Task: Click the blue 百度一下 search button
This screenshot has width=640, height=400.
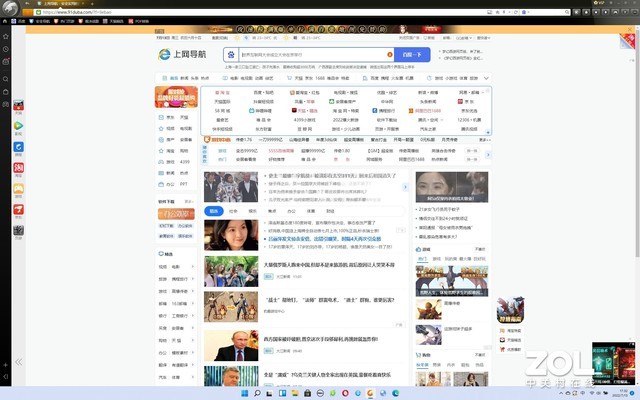Action: coord(412,54)
